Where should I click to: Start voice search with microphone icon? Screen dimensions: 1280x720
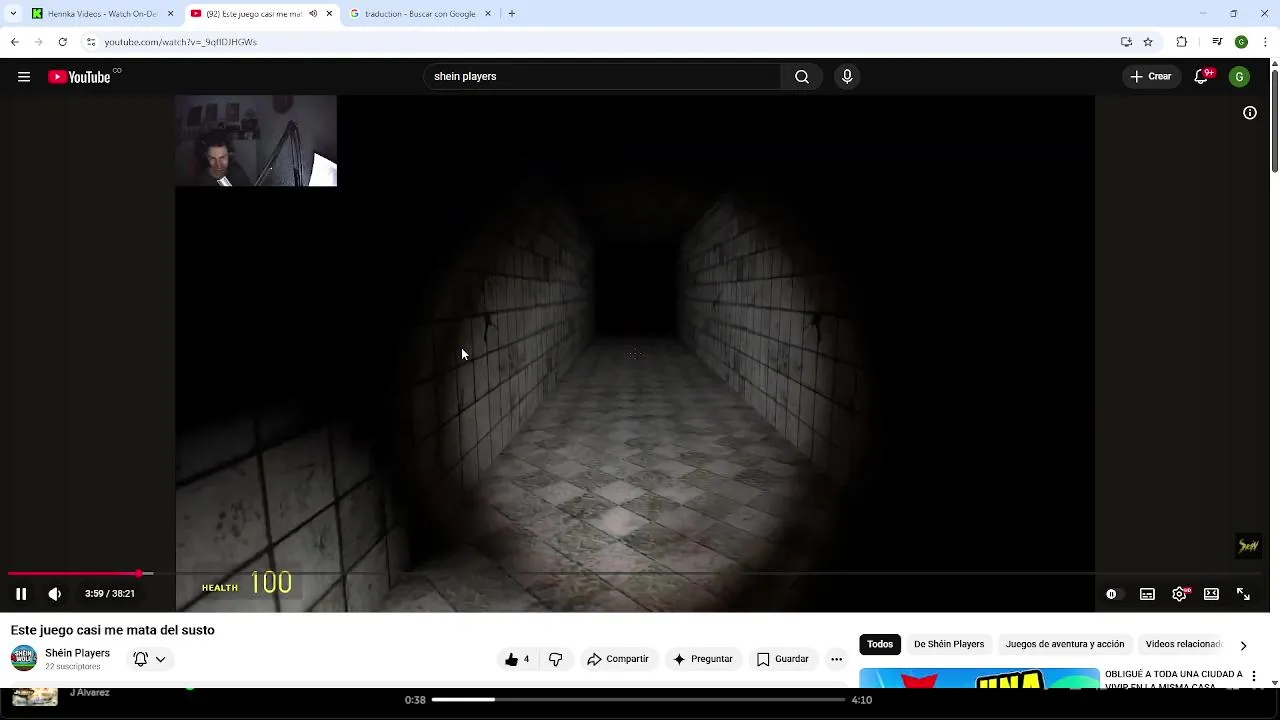[x=847, y=77]
